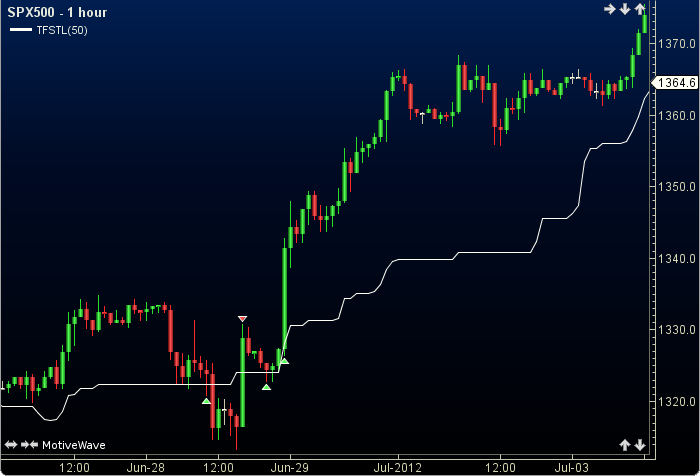Click the 1364.6 current price label
The height and width of the screenshot is (476, 700).
(676, 83)
